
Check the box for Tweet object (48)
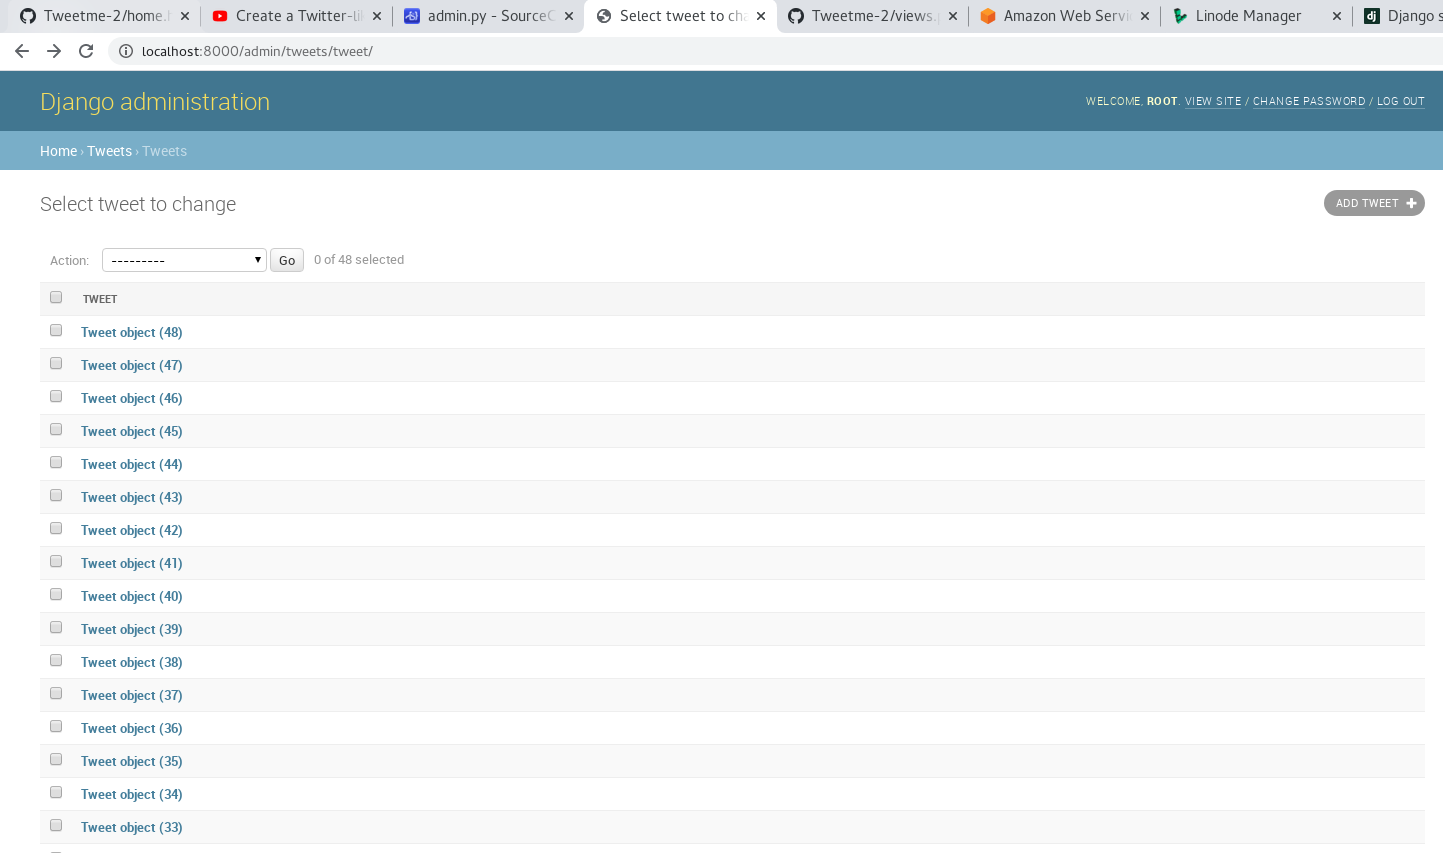coord(56,330)
